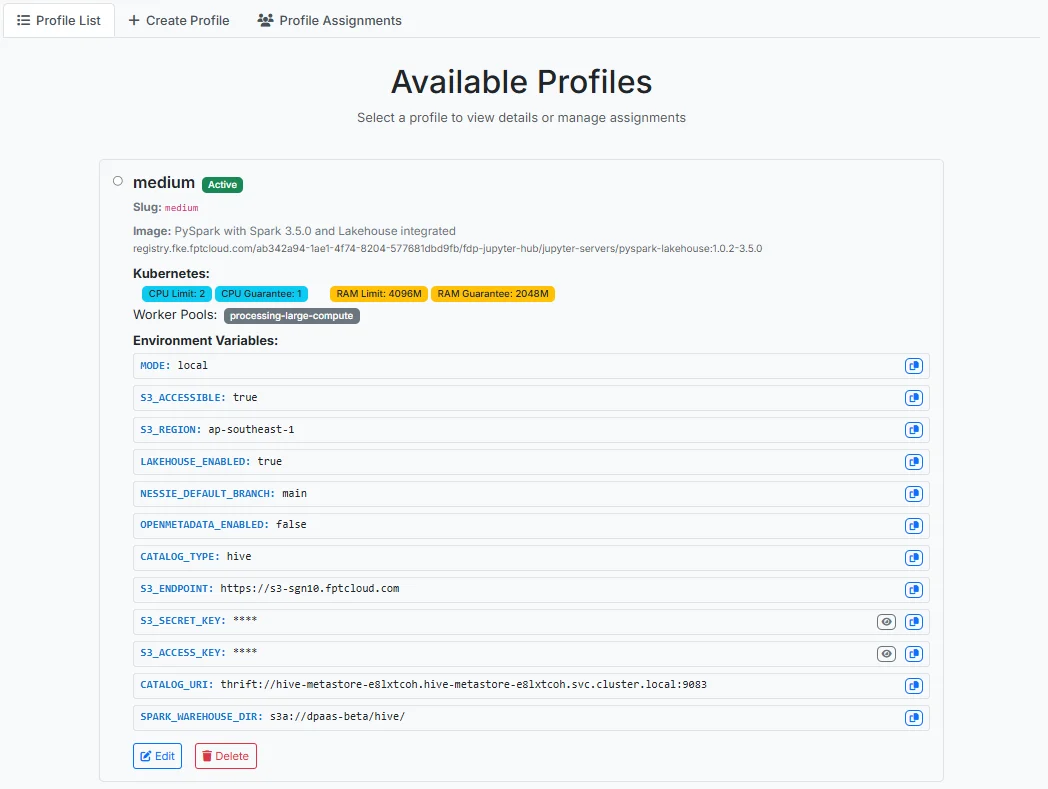1048x789 pixels.
Task: Copy the LAKEHOUSE_ENABLED variable
Action: pos(914,462)
